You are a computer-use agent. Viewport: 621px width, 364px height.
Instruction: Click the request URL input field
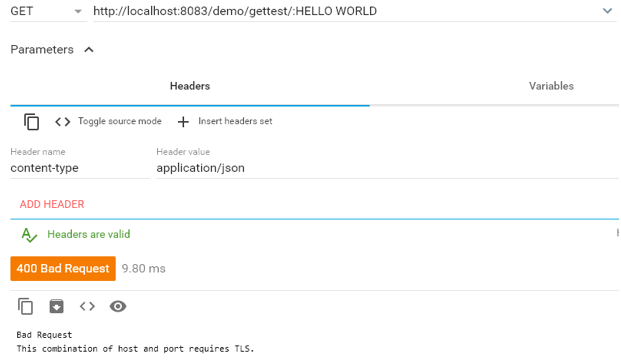coord(347,11)
